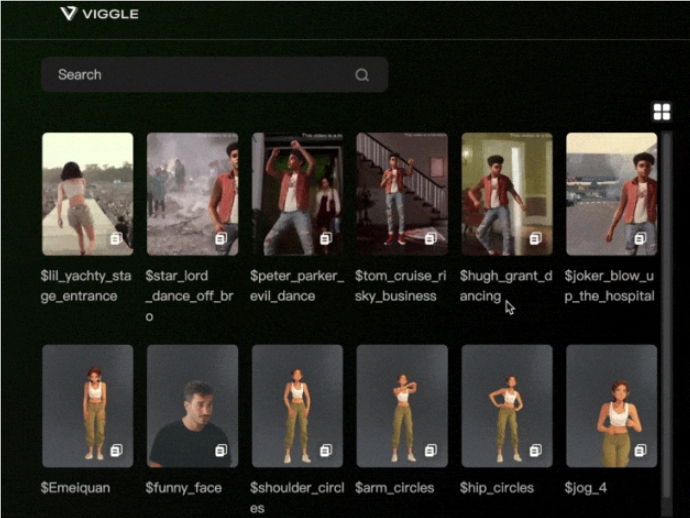This screenshot has height=518, width=690.
Task: Copy icon on $joker_blow_up_the_hospital thumbnail
Action: coord(640,239)
